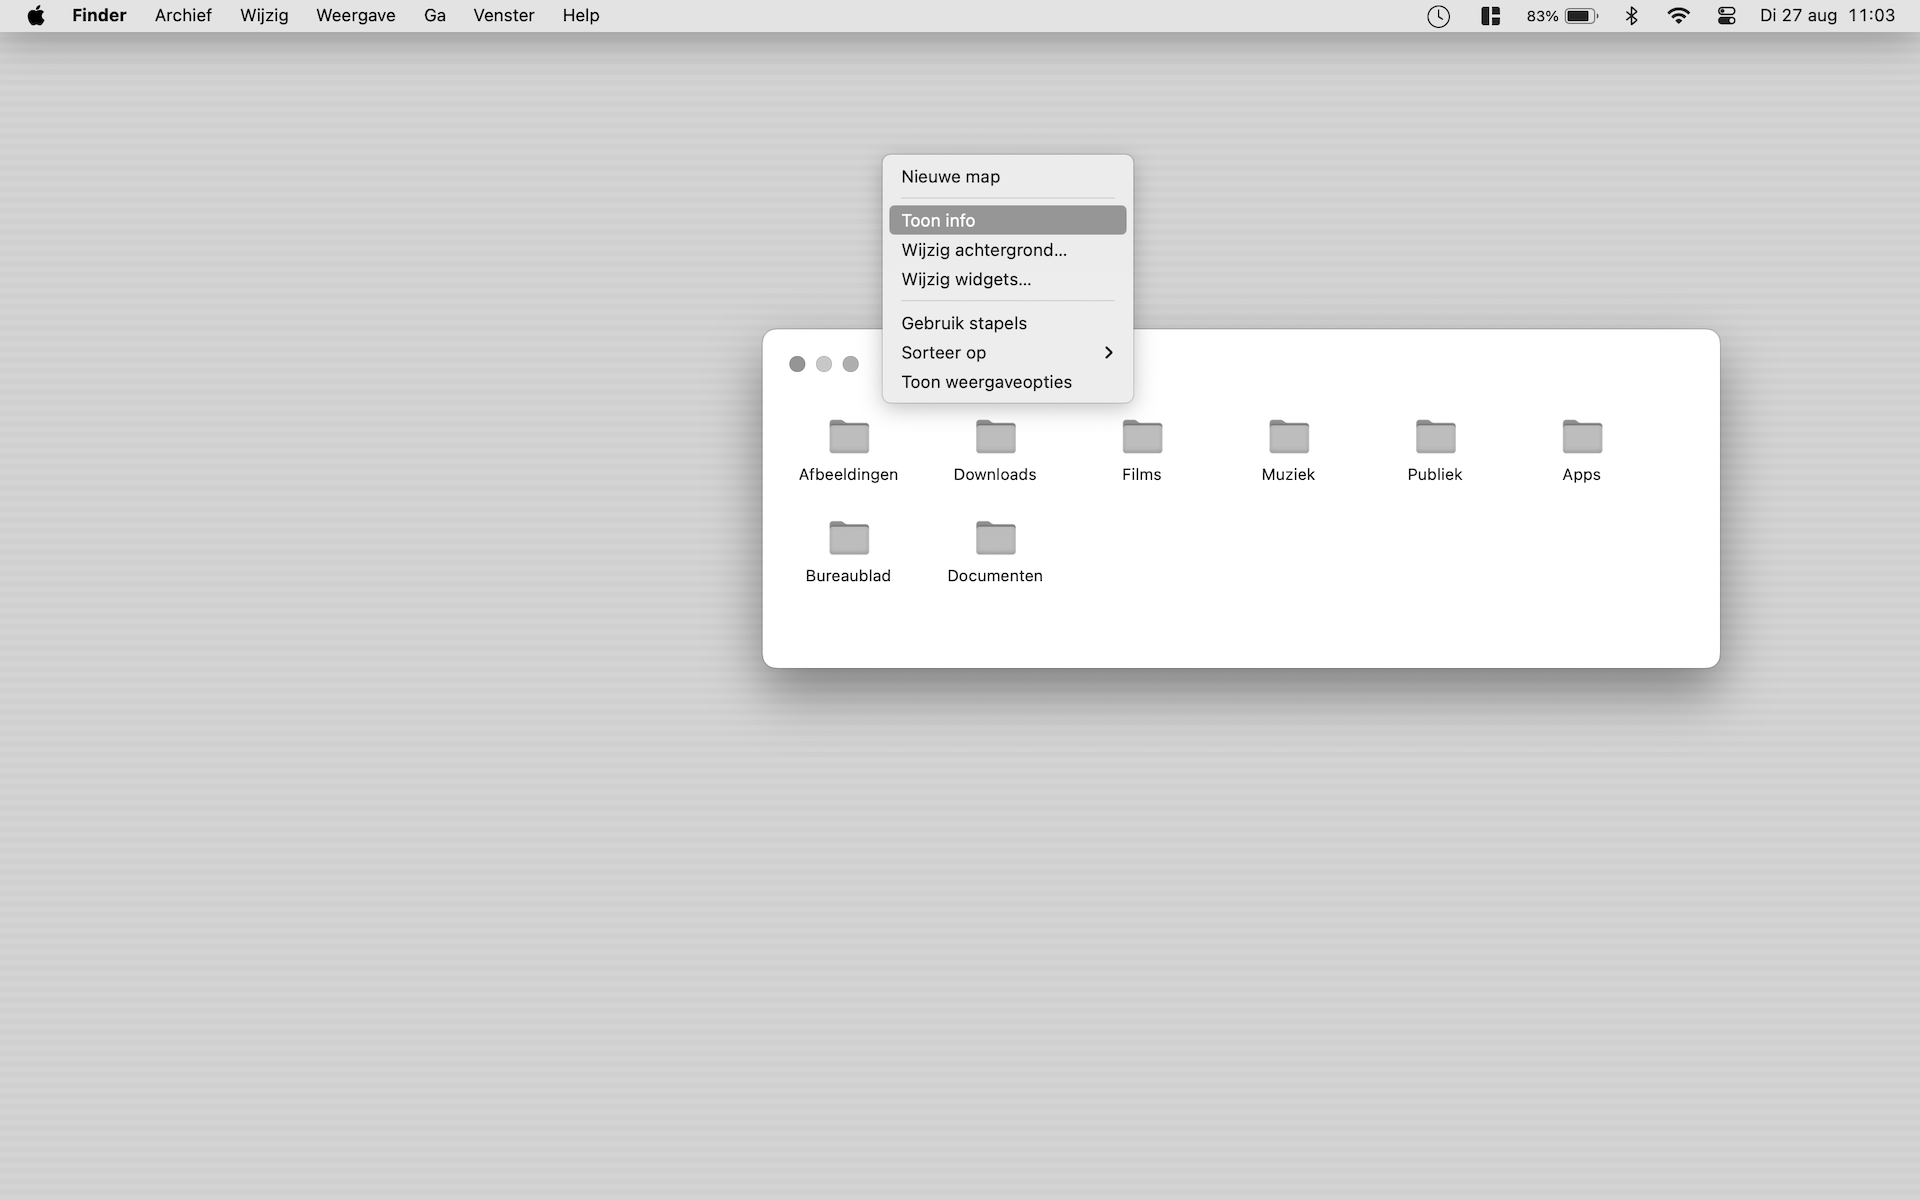The width and height of the screenshot is (1920, 1200).
Task: Select the Muziek folder icon
Action: click(x=1288, y=437)
